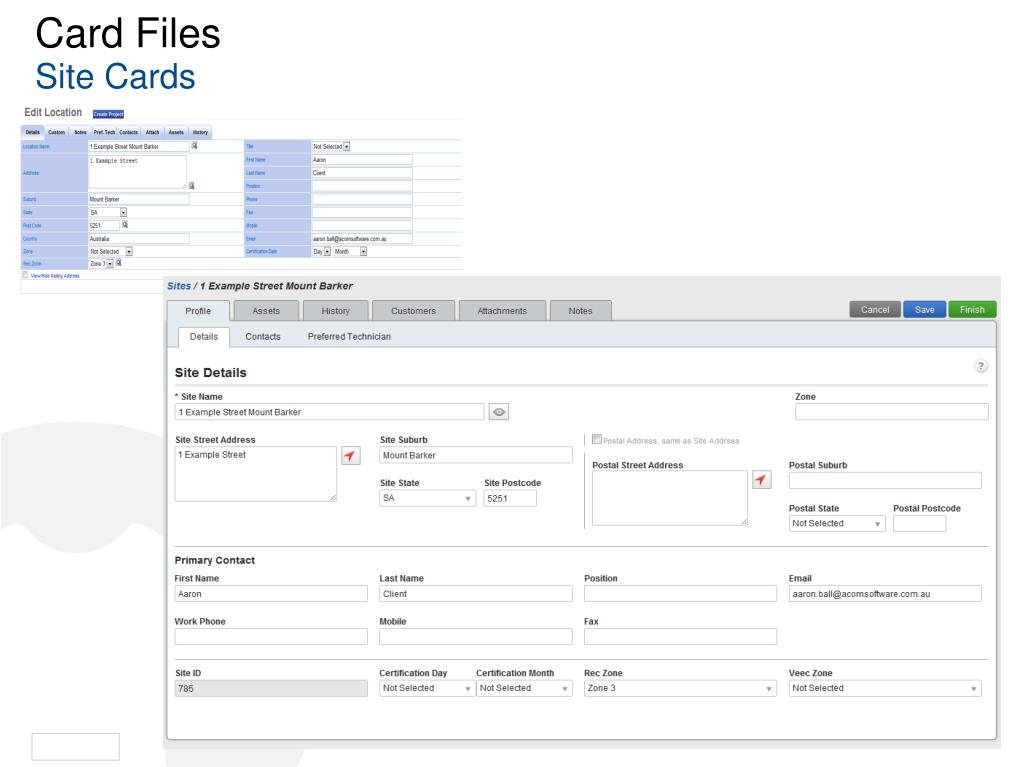Open the Attachments tab
Viewport: 1023px width, 767px height.
502,311
